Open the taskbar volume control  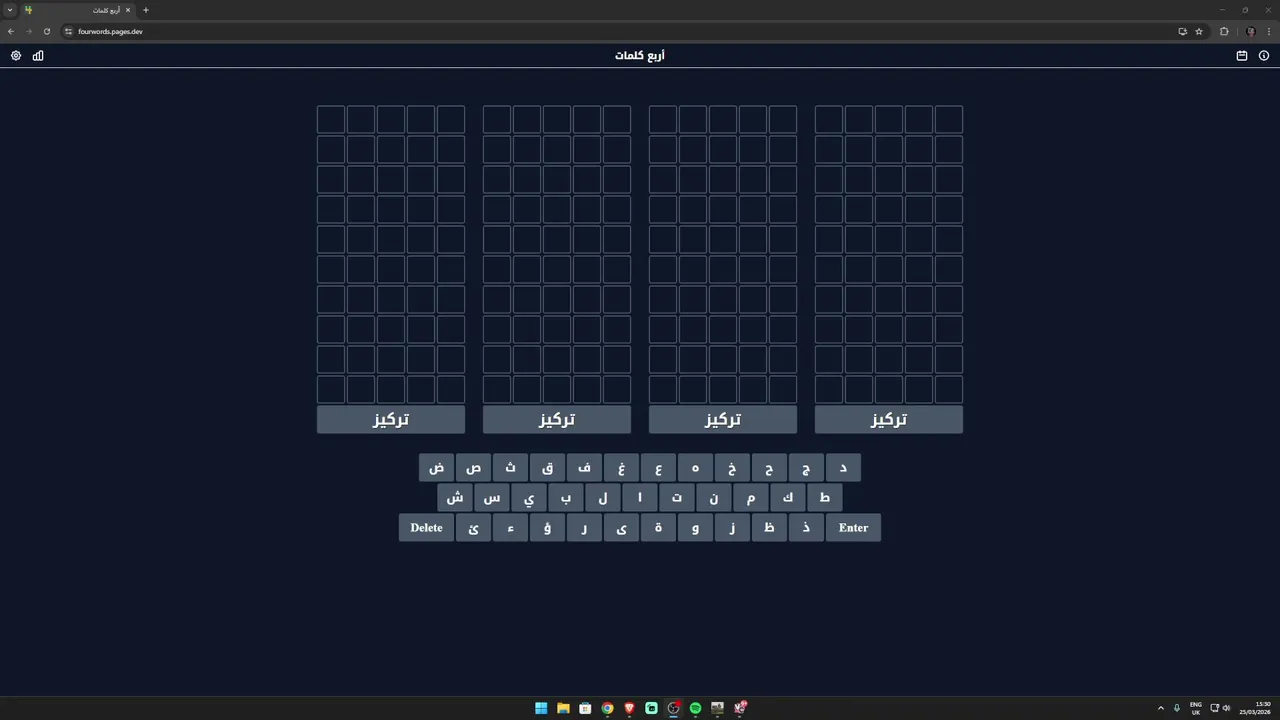click(x=1226, y=708)
